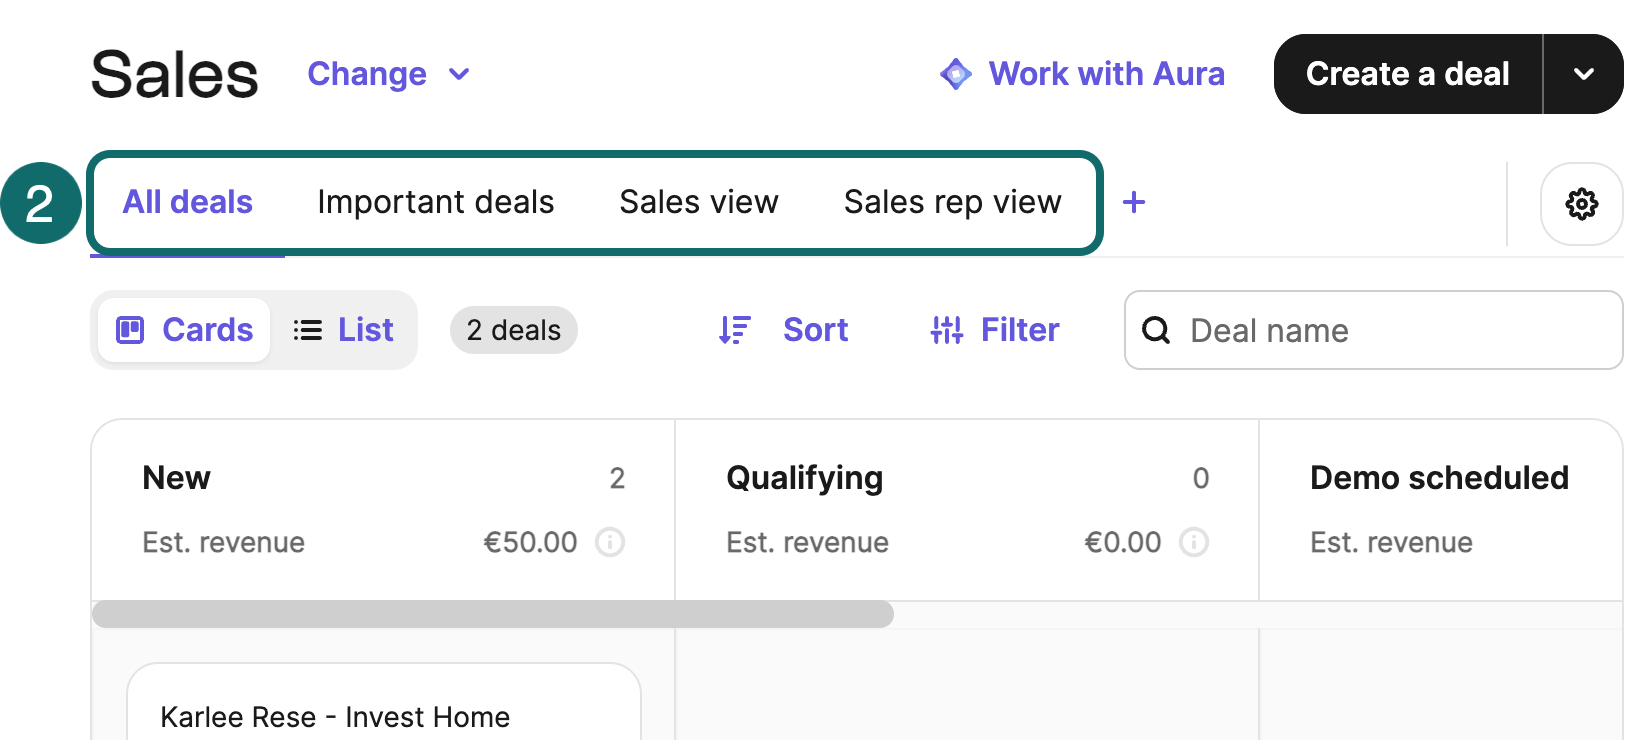This screenshot has height=740, width=1640.
Task: Click the info icon beside €50.00
Action: click(x=611, y=542)
